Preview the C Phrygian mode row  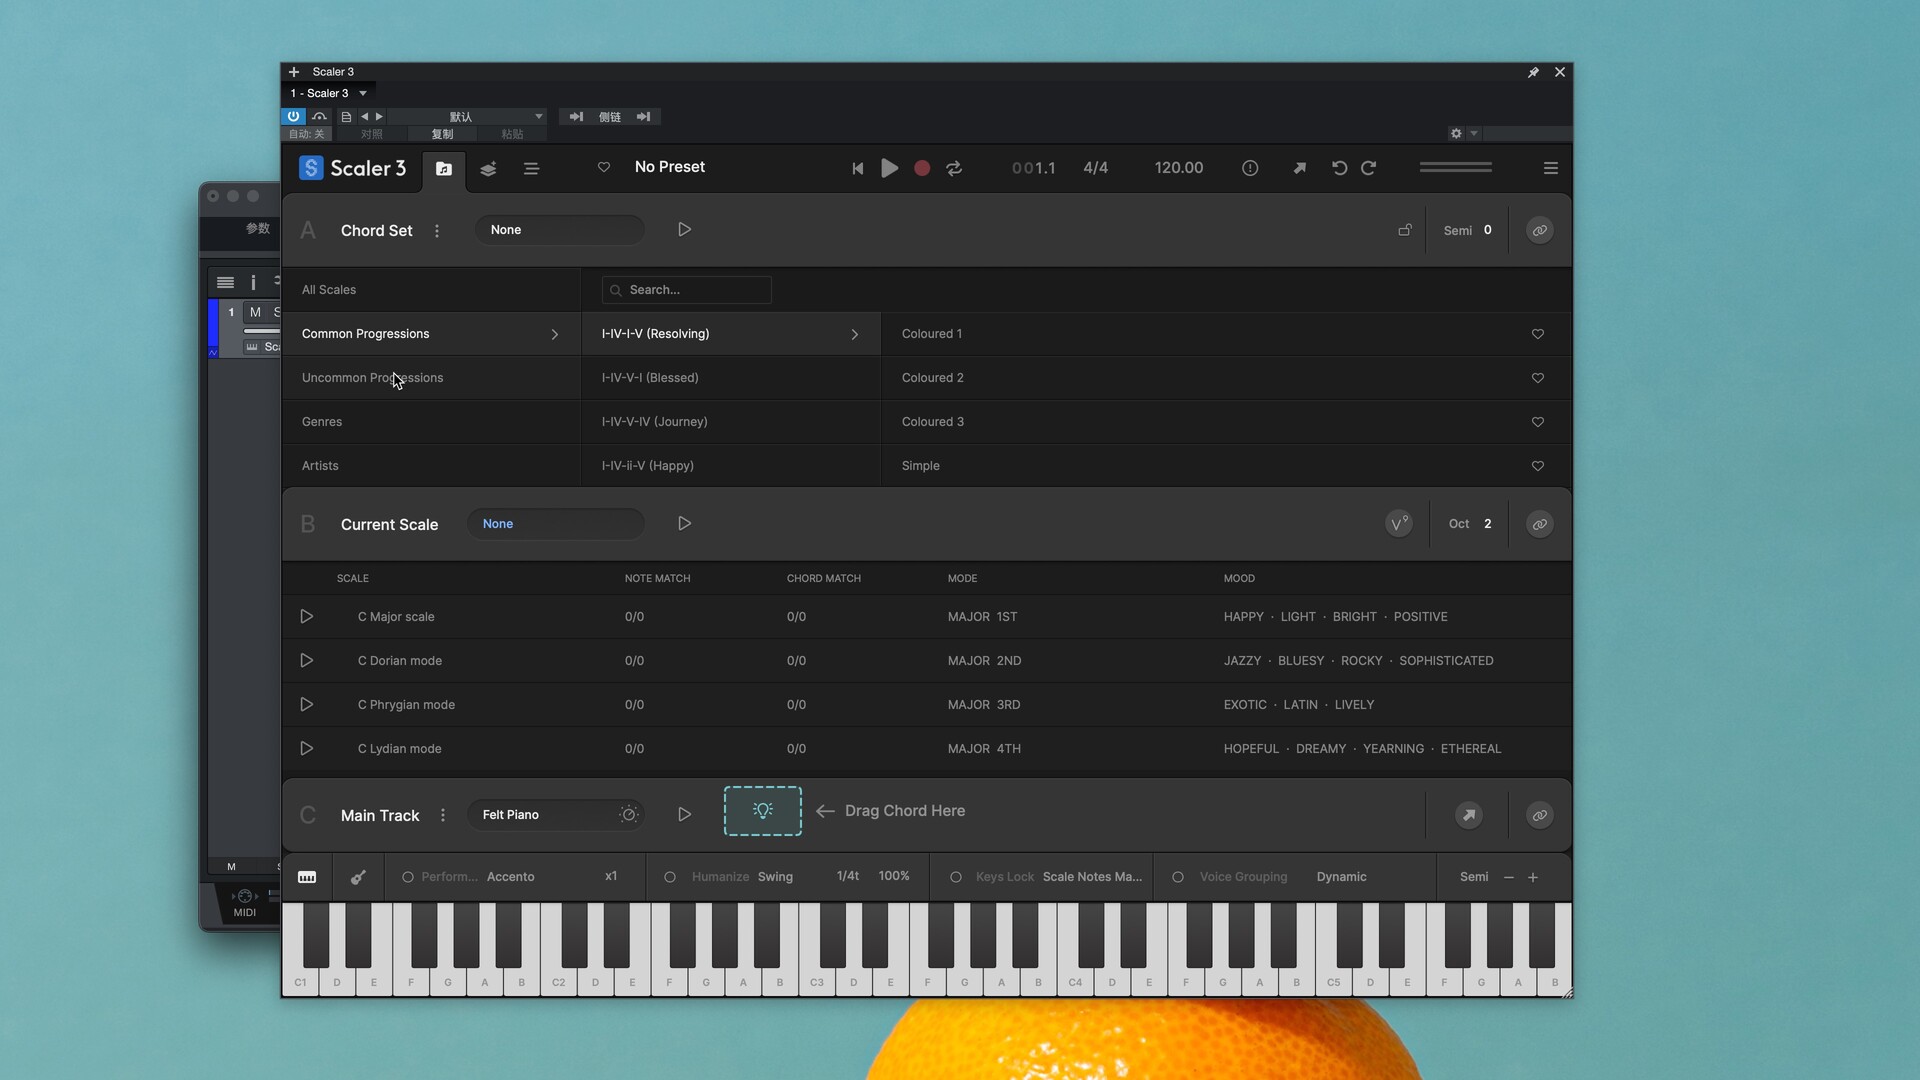[x=307, y=705]
